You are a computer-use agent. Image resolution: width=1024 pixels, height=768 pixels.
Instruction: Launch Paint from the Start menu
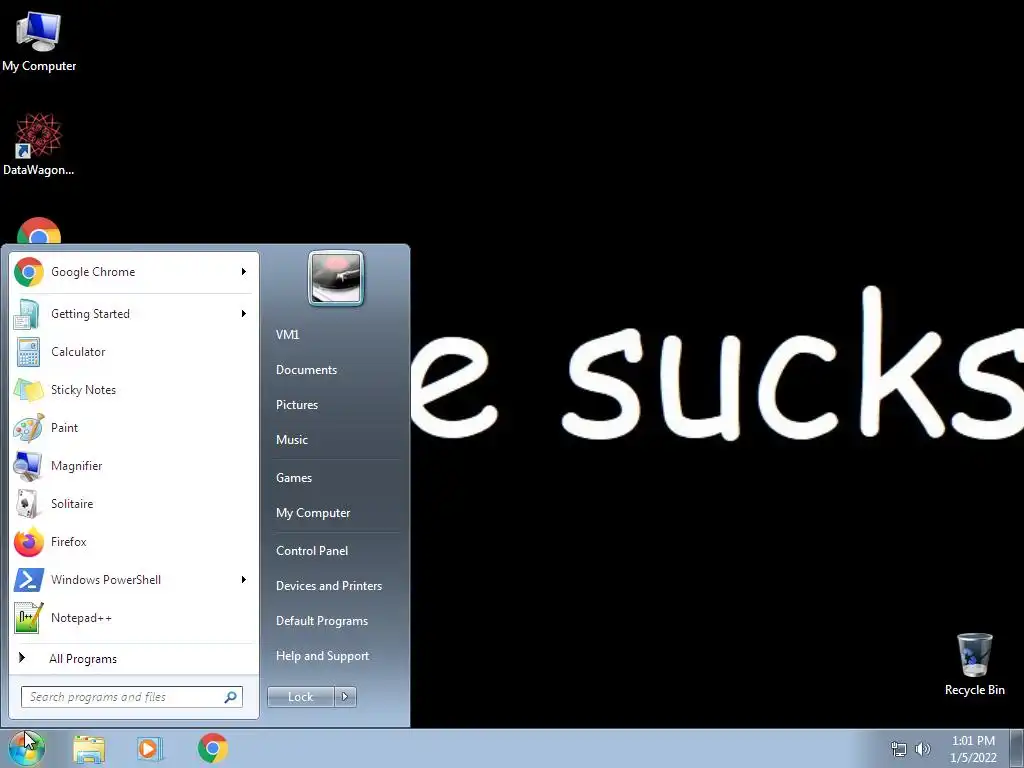click(134, 428)
